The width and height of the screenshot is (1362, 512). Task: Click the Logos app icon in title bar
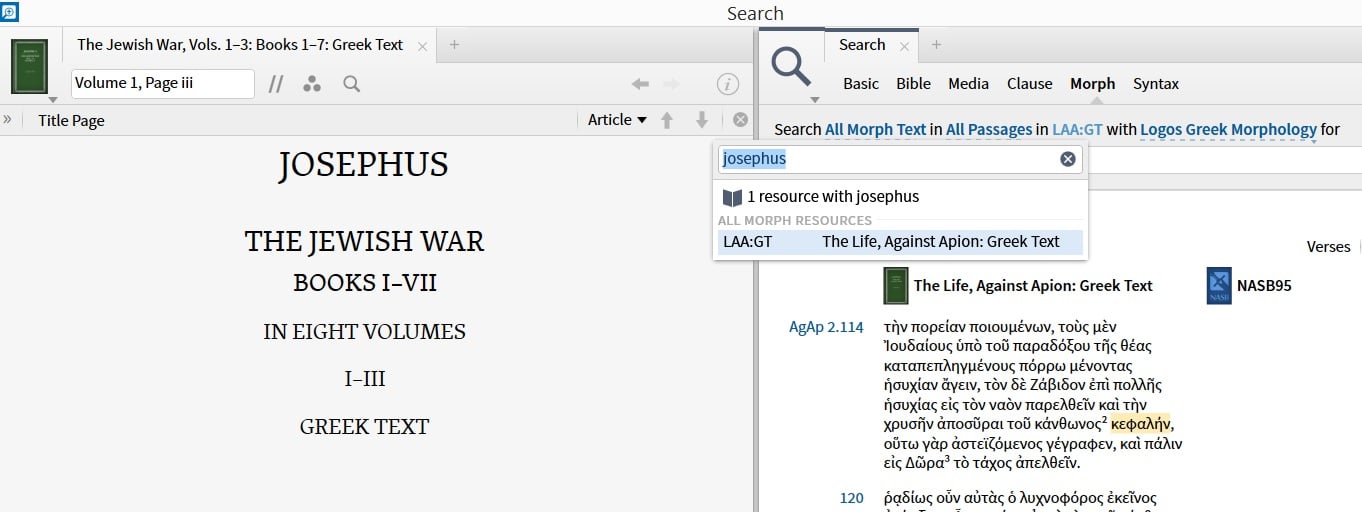coord(10,12)
